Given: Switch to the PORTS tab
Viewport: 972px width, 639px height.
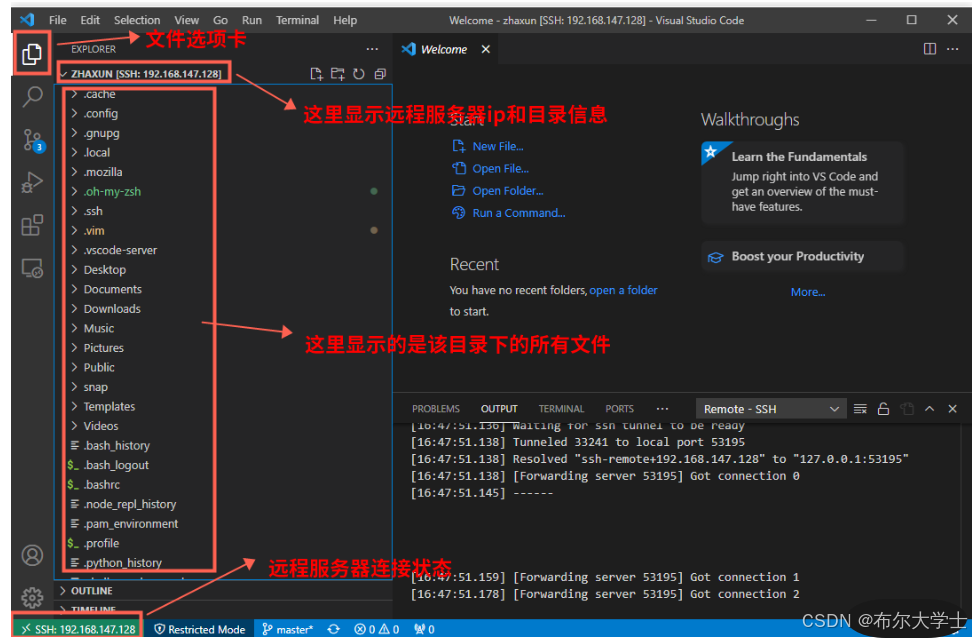Looking at the screenshot, I should coord(619,409).
